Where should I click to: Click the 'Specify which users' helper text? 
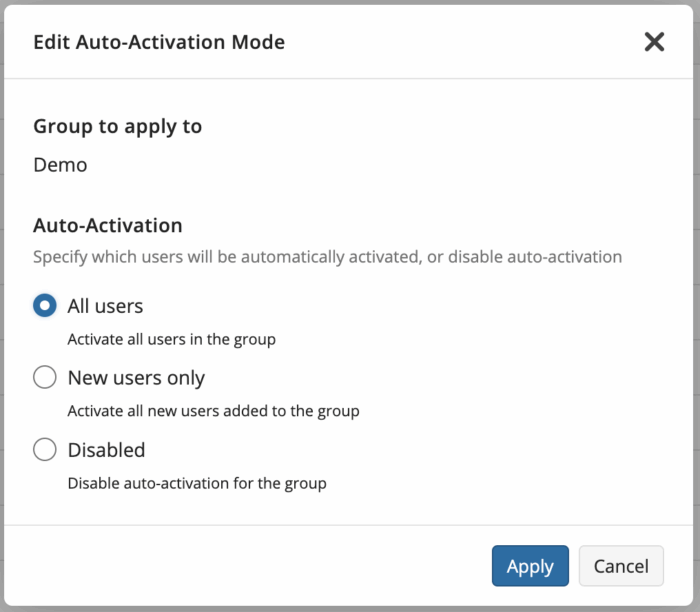[x=327, y=257]
